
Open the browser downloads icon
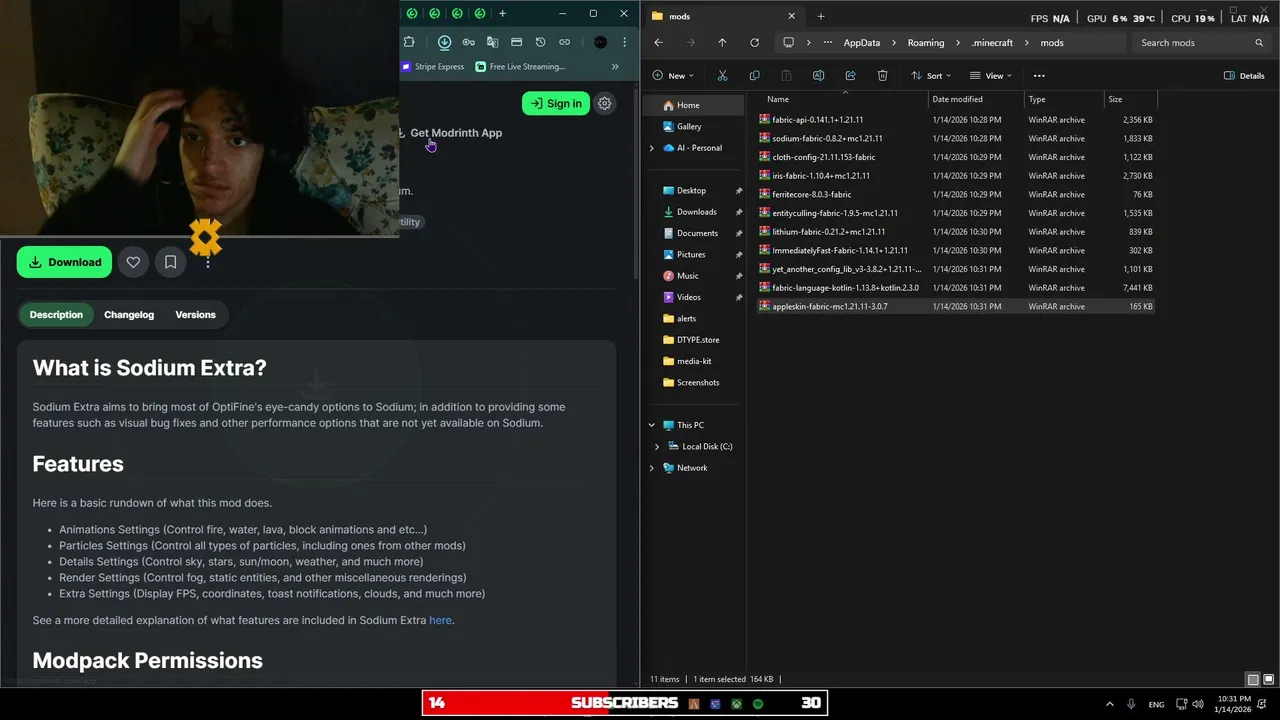444,42
